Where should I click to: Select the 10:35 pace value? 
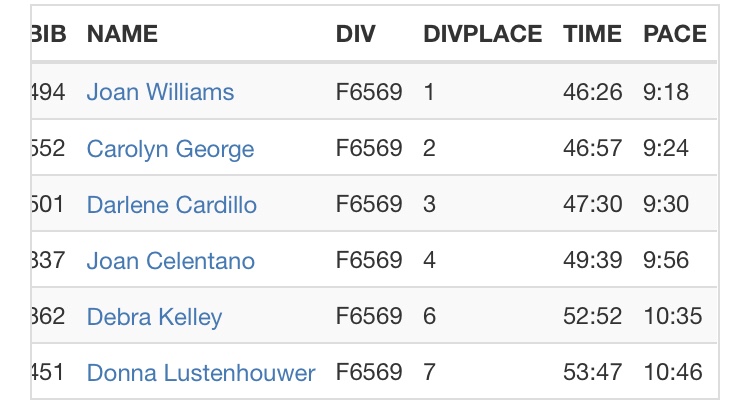point(672,317)
